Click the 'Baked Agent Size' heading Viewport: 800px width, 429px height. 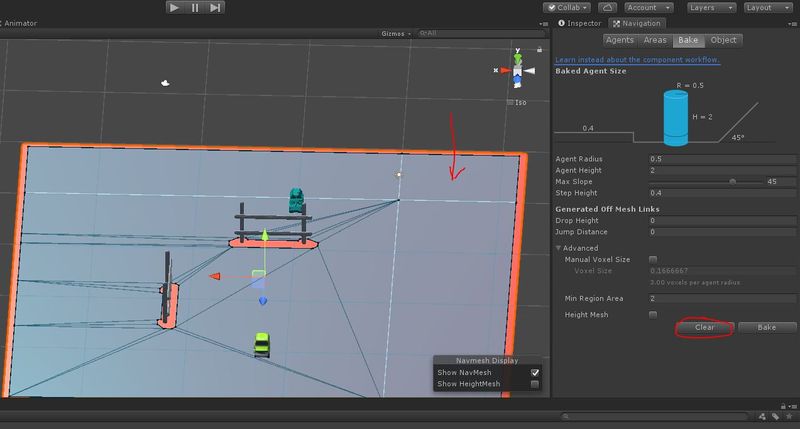click(x=591, y=71)
